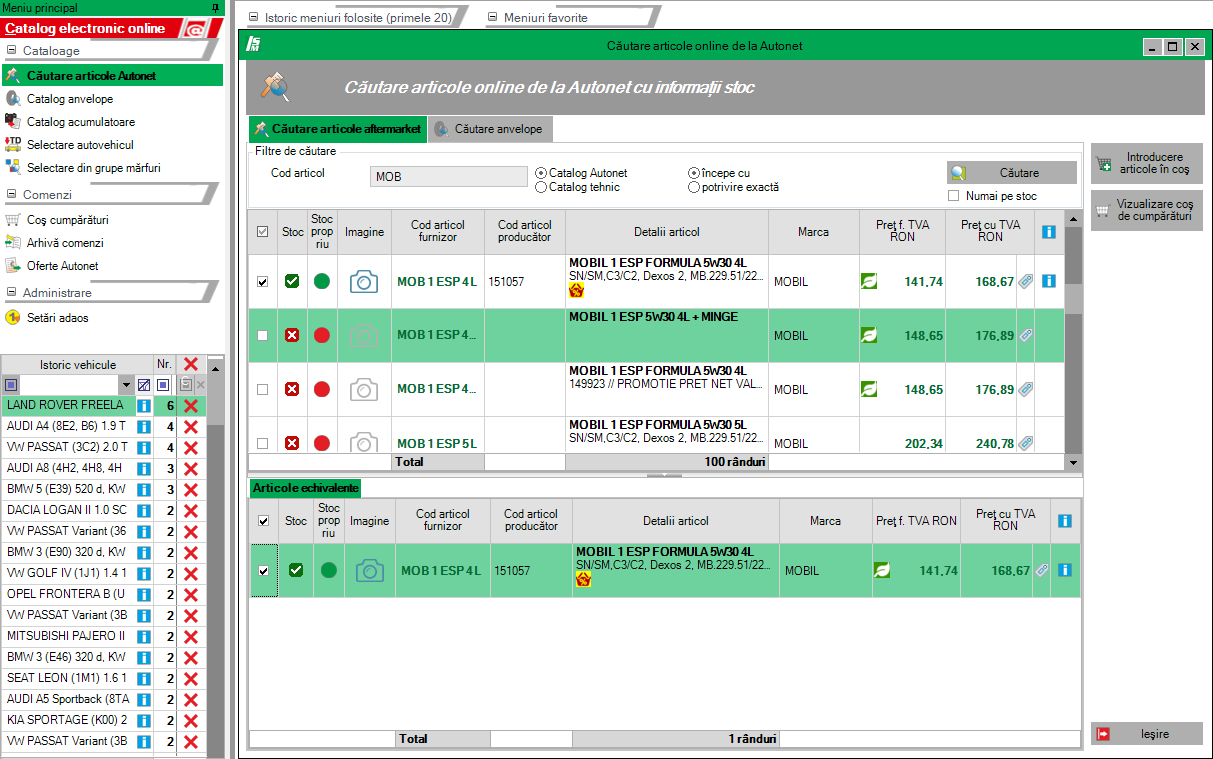Screen dimensions: 1213x759
Task: Click price tag icon beside 240,78 price
Action: tap(1025, 443)
